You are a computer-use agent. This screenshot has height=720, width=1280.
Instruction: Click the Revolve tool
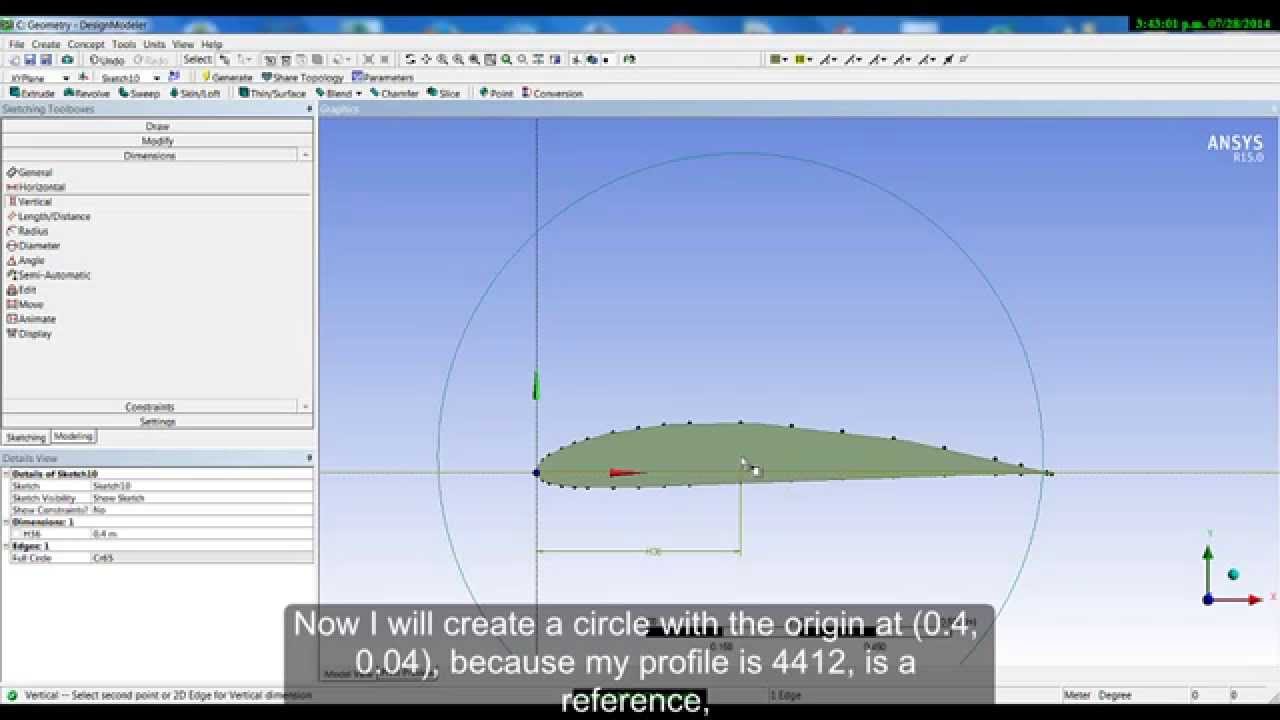point(87,93)
